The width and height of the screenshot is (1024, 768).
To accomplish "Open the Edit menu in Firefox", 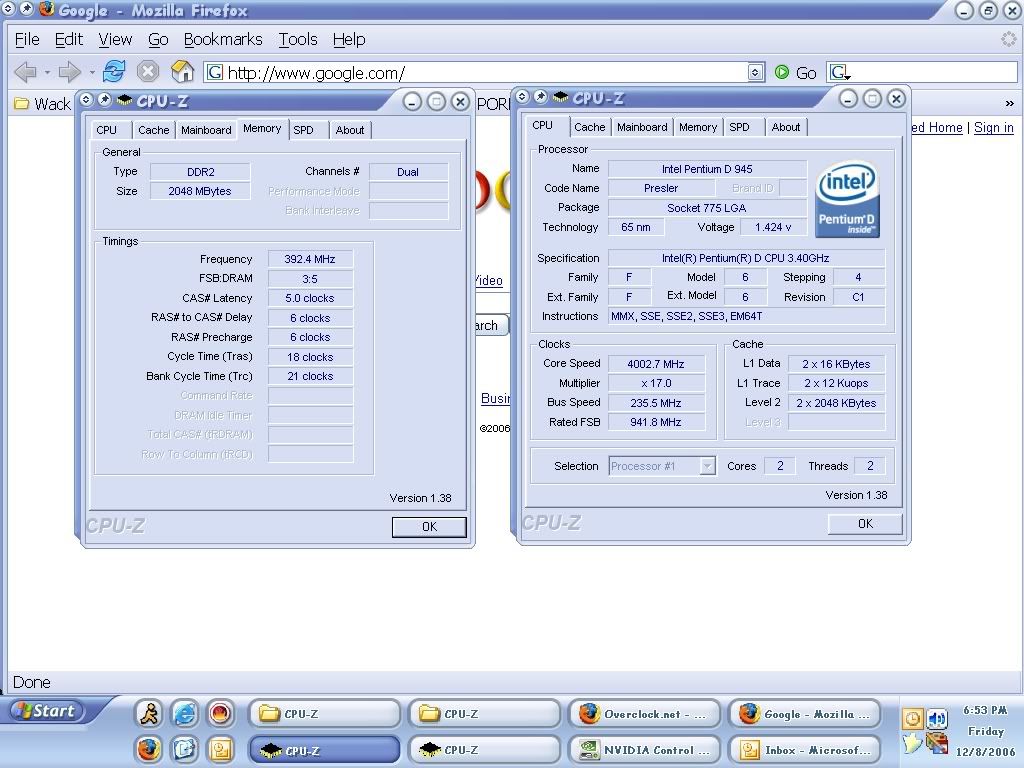I will [69, 40].
